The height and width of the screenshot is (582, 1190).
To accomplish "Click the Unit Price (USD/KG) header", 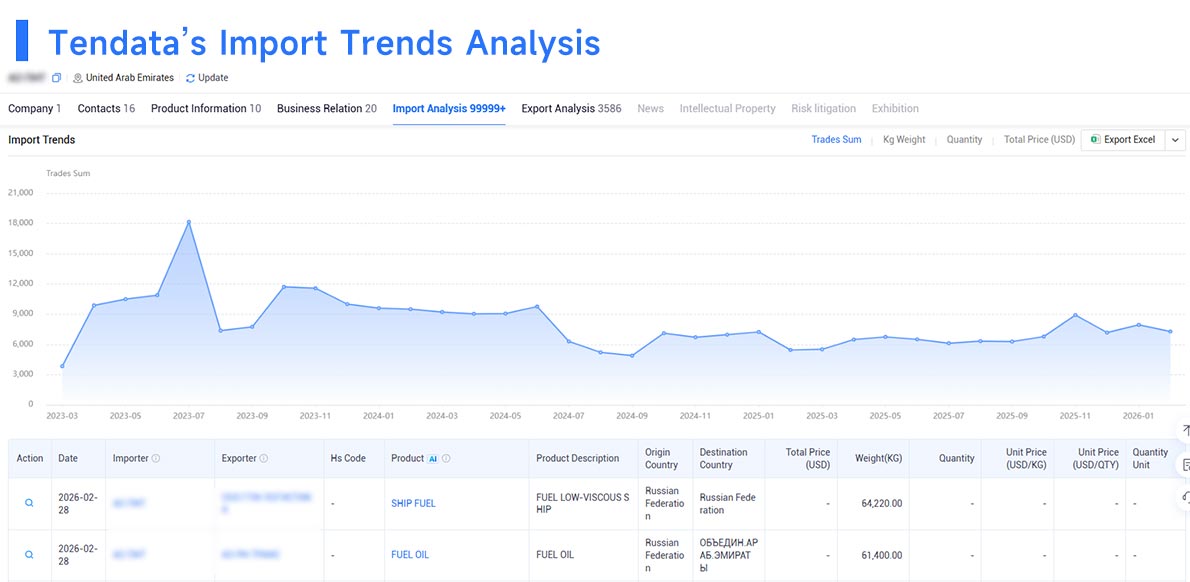I will point(1026,458).
